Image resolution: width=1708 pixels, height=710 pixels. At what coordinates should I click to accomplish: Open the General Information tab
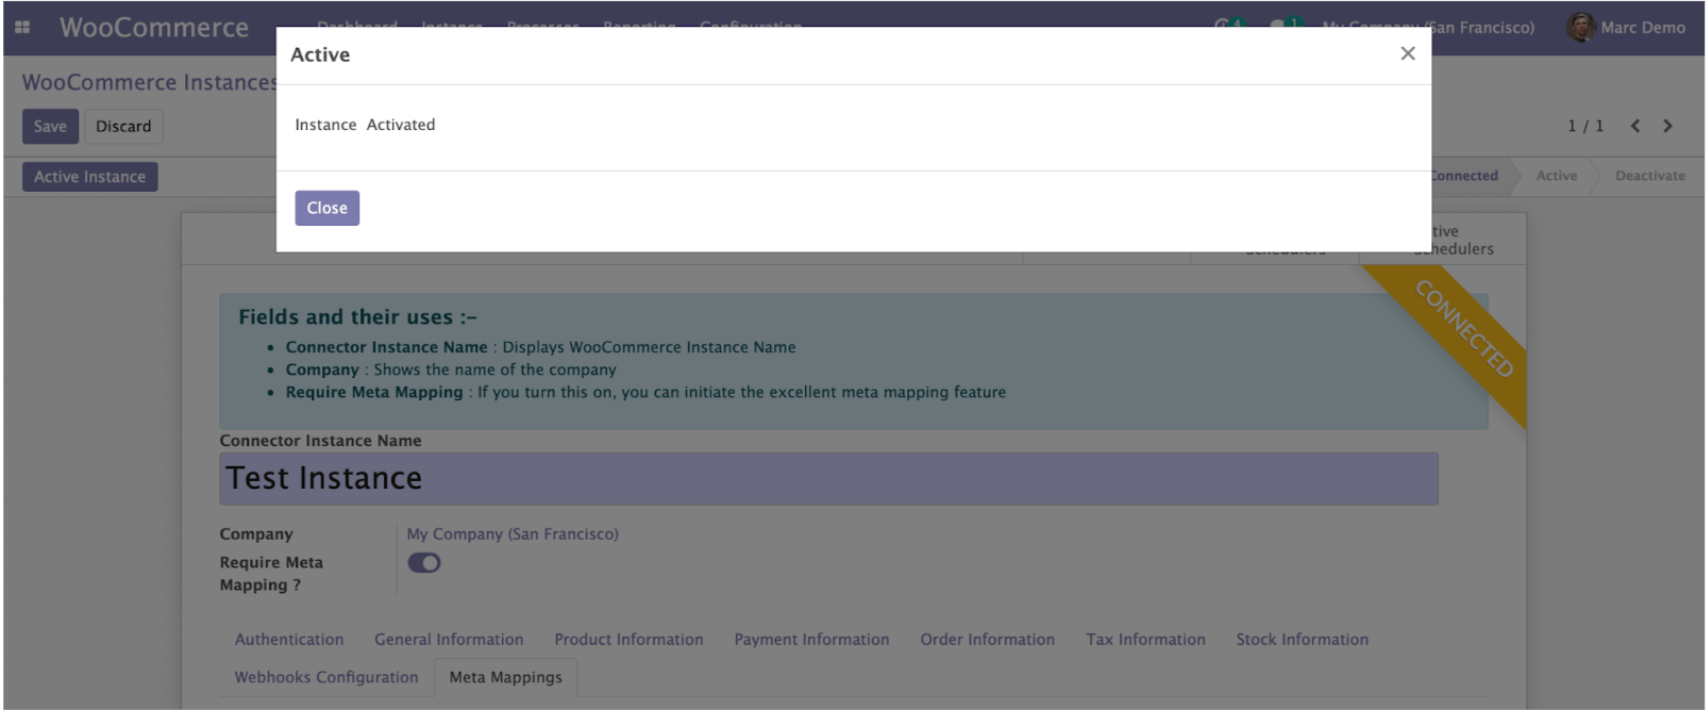click(x=448, y=640)
